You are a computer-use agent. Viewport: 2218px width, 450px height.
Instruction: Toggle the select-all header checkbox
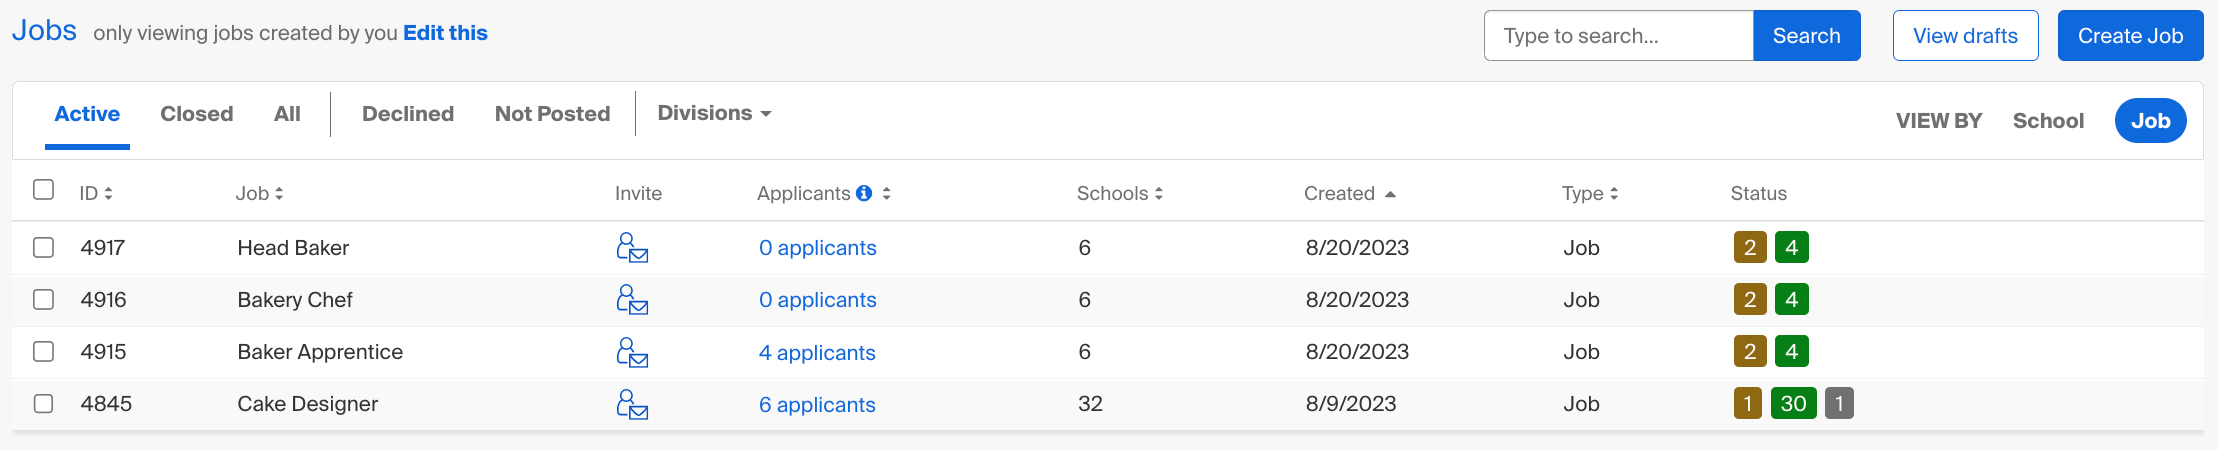click(43, 189)
